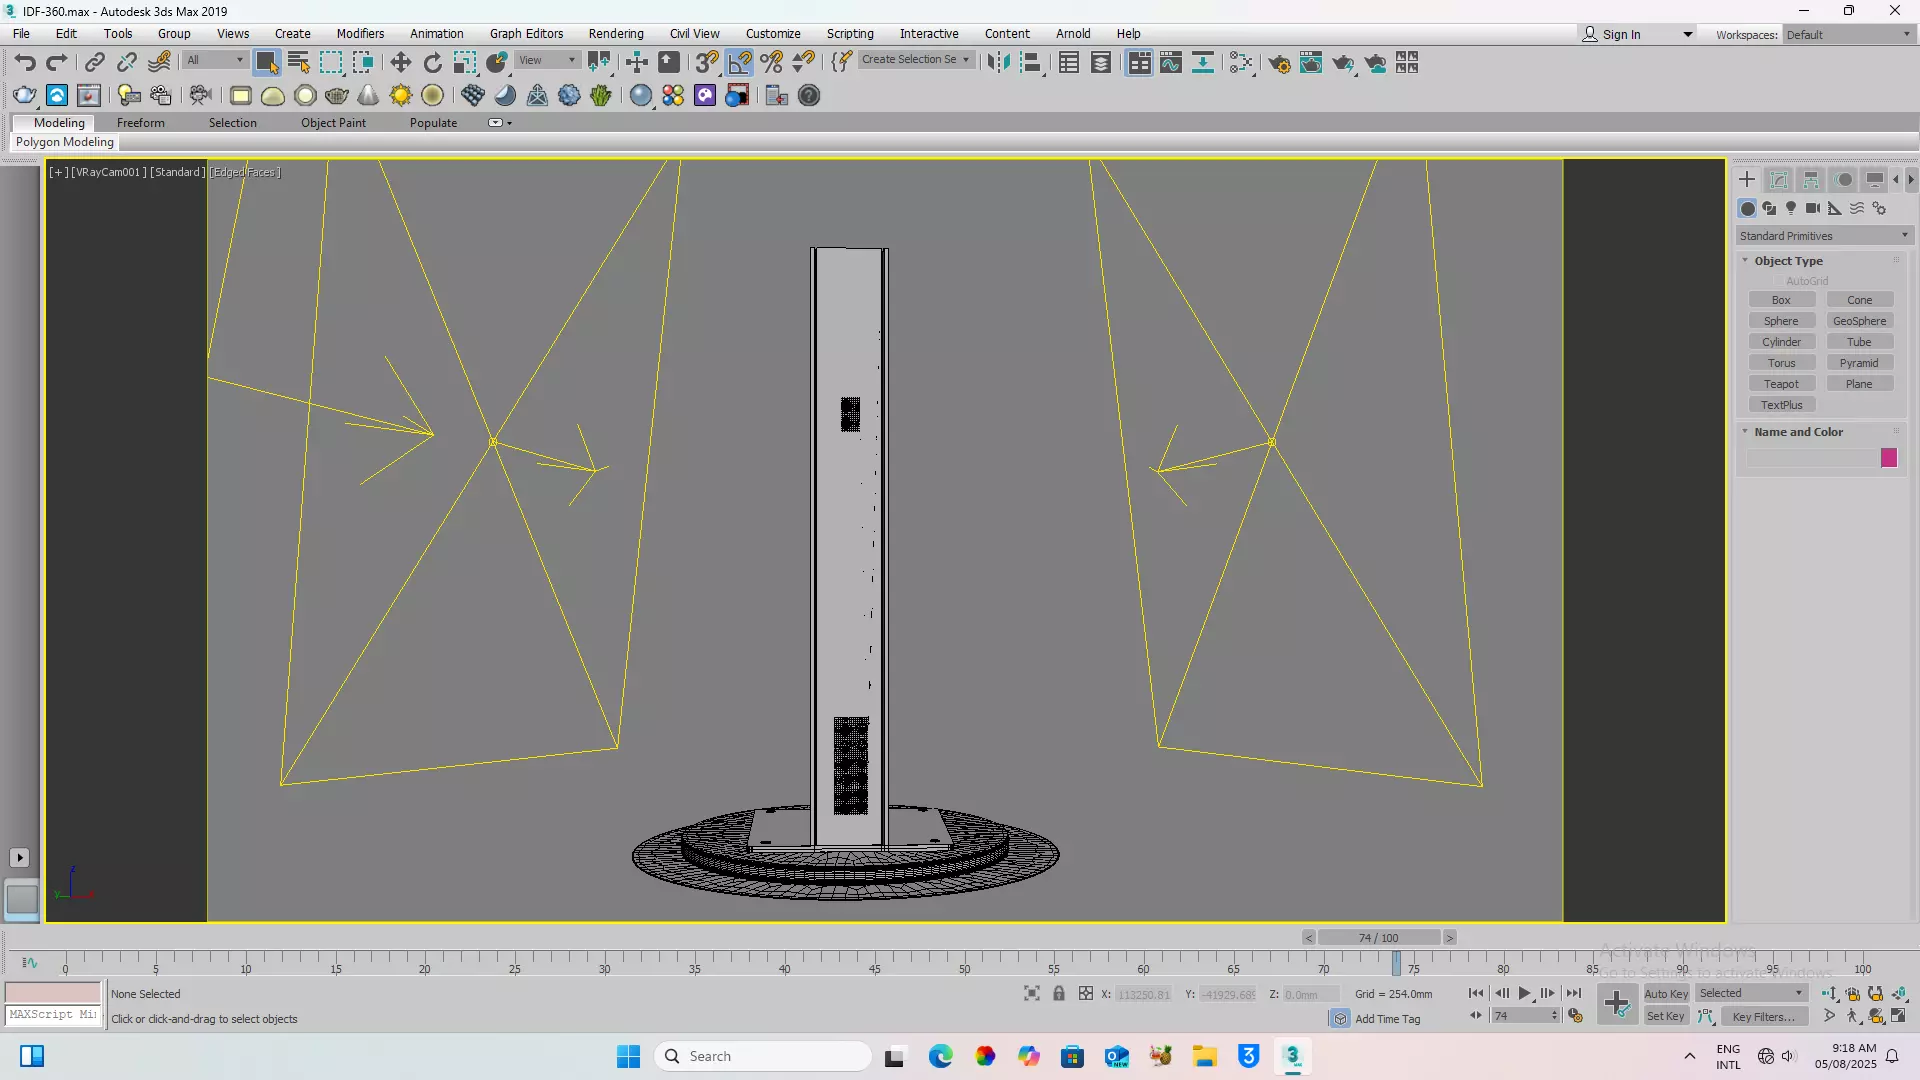Screen dimensions: 1920x1080
Task: Click the V-Ray sun light icon
Action: click(400, 95)
